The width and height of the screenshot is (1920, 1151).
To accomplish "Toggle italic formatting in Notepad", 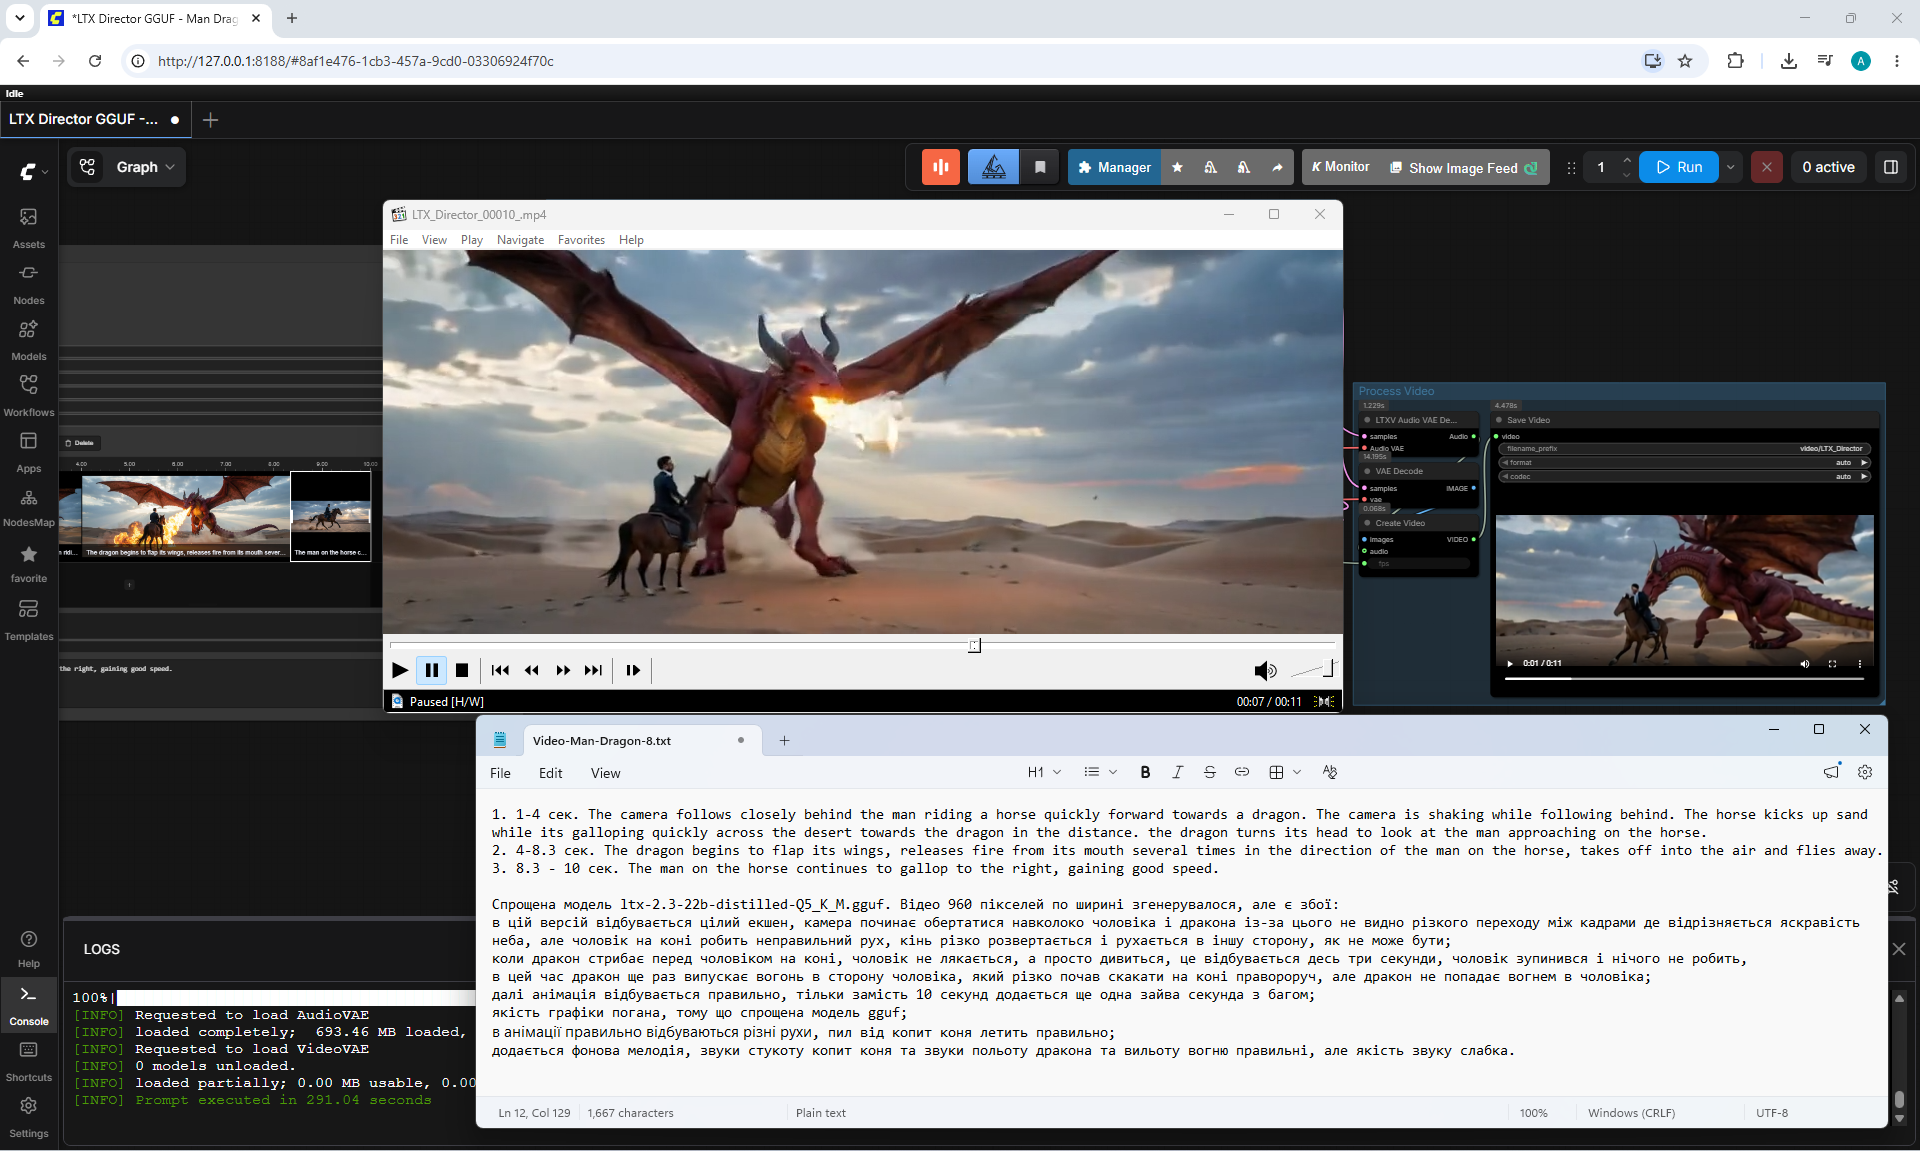I will (1177, 772).
